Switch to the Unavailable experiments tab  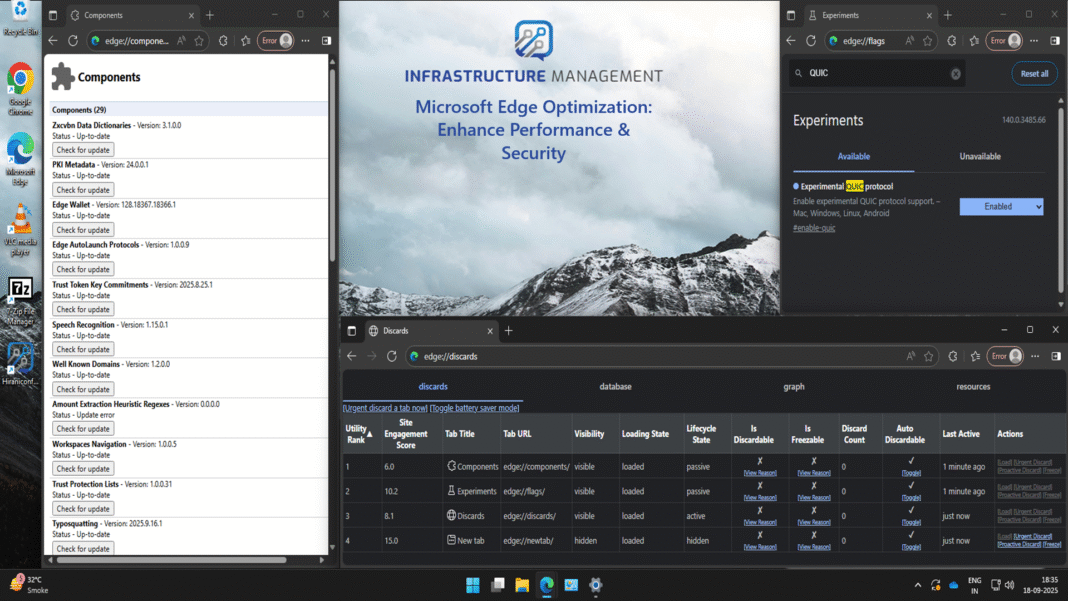click(x=980, y=156)
